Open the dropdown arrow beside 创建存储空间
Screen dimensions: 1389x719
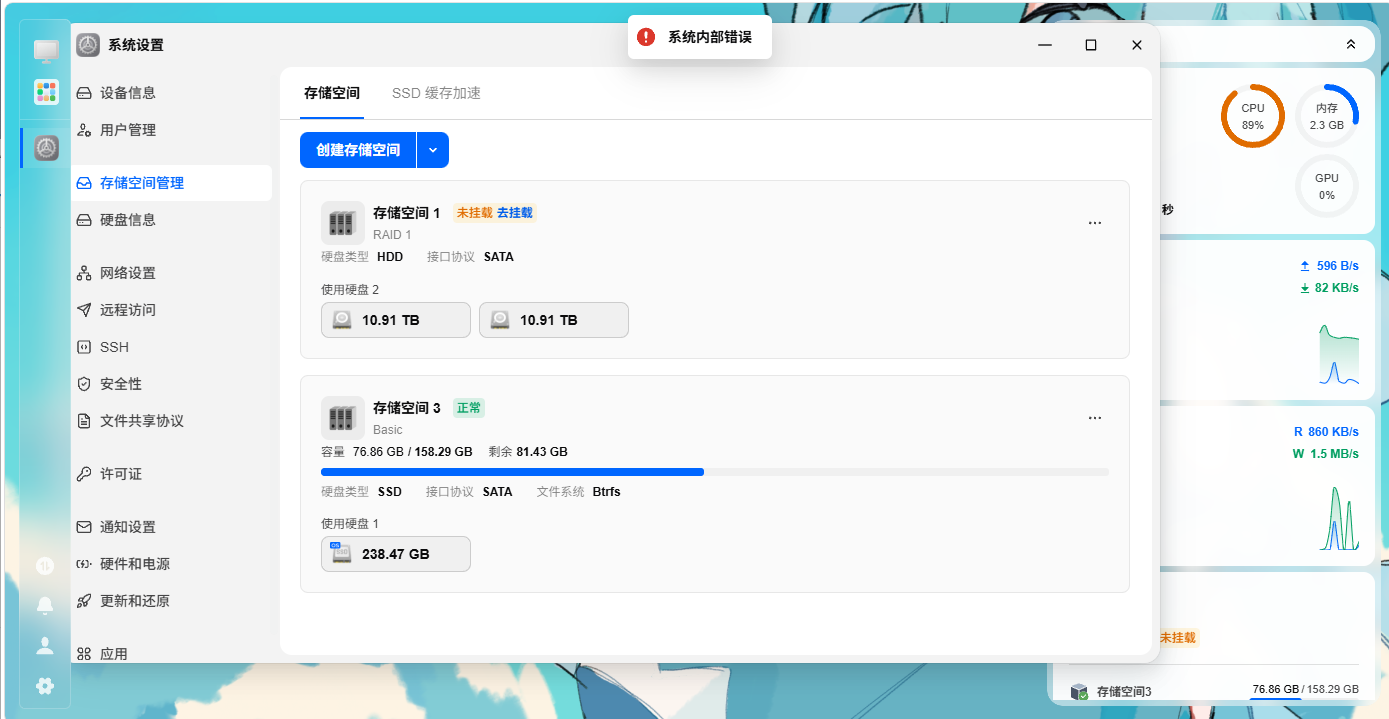coord(433,150)
